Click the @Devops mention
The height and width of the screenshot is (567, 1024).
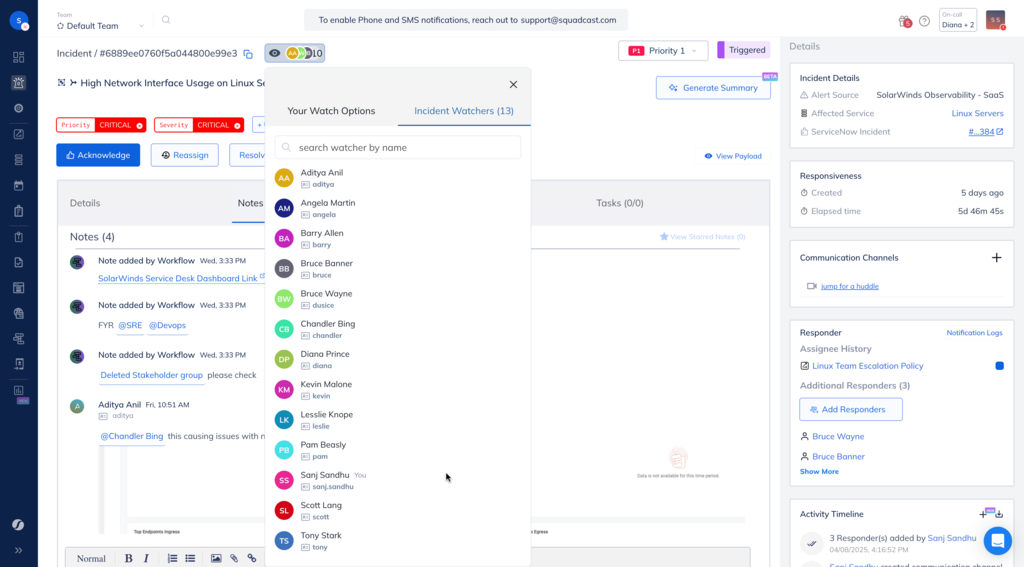tap(167, 325)
